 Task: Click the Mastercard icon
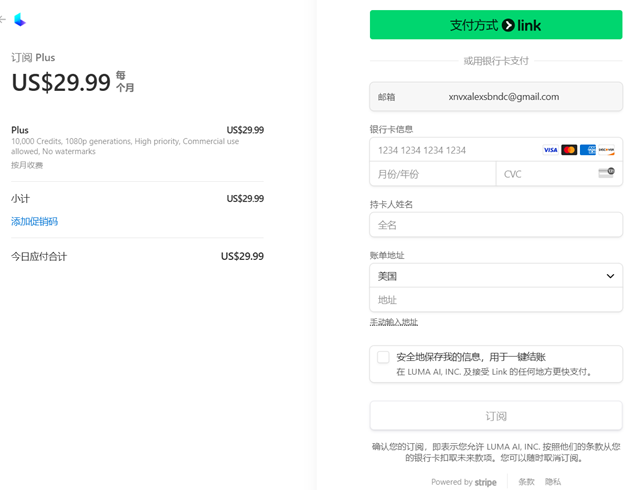569,150
